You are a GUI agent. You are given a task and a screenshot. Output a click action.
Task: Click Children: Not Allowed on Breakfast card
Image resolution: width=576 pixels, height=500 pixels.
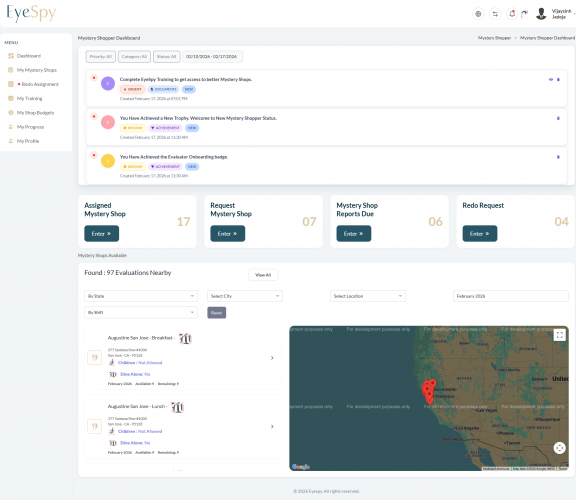click(140, 363)
